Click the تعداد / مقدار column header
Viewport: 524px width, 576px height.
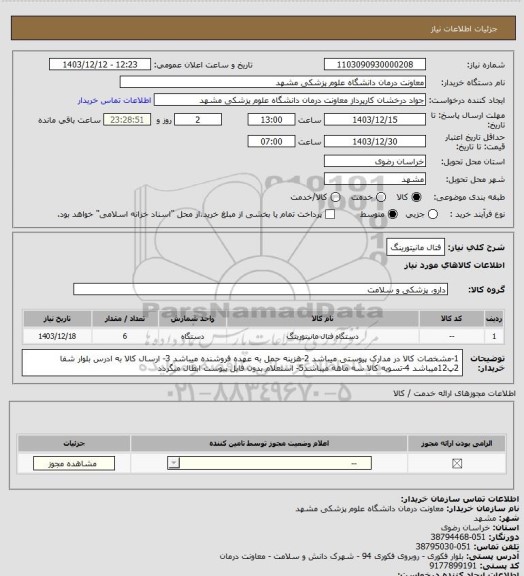tap(125, 318)
